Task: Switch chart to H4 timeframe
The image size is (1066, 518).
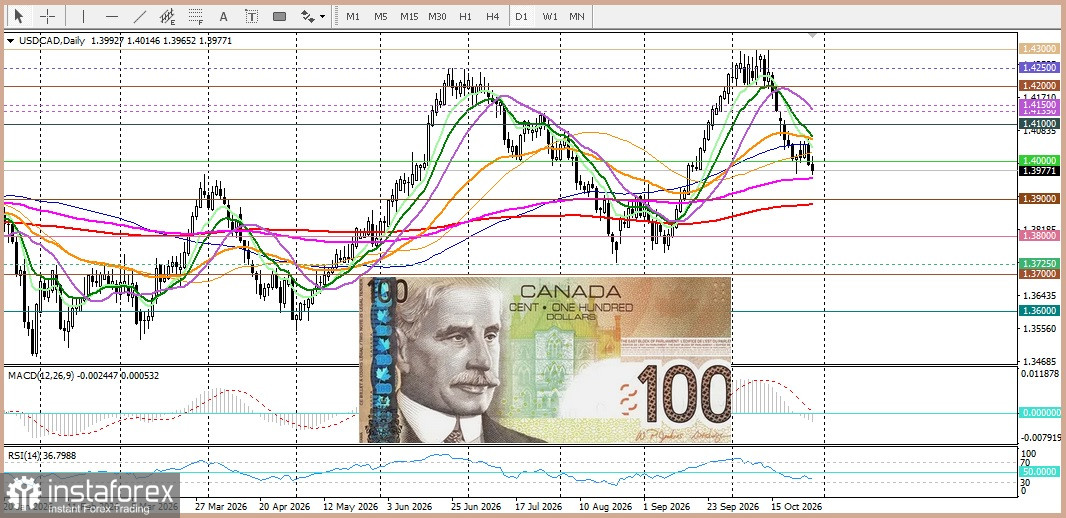Action: coord(493,16)
